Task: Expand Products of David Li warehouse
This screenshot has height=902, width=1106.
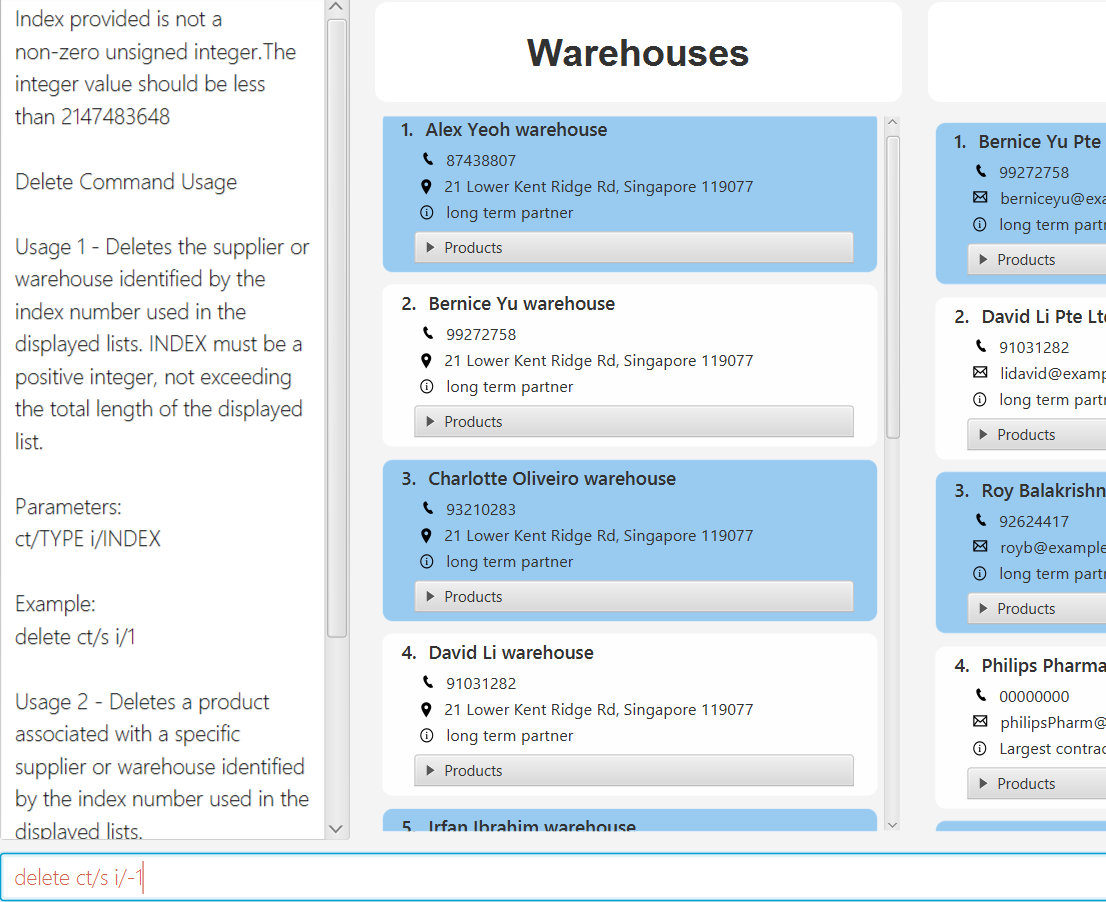Action: click(633, 771)
